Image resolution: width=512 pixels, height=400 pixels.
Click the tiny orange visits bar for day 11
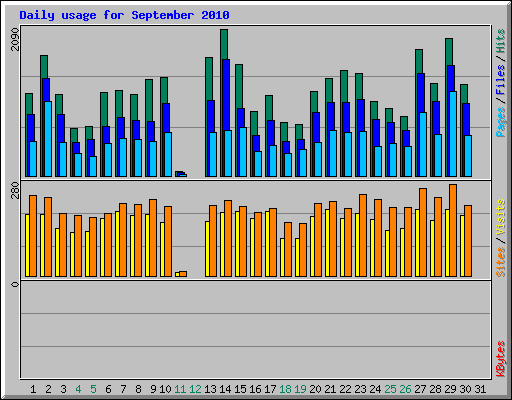click(183, 274)
